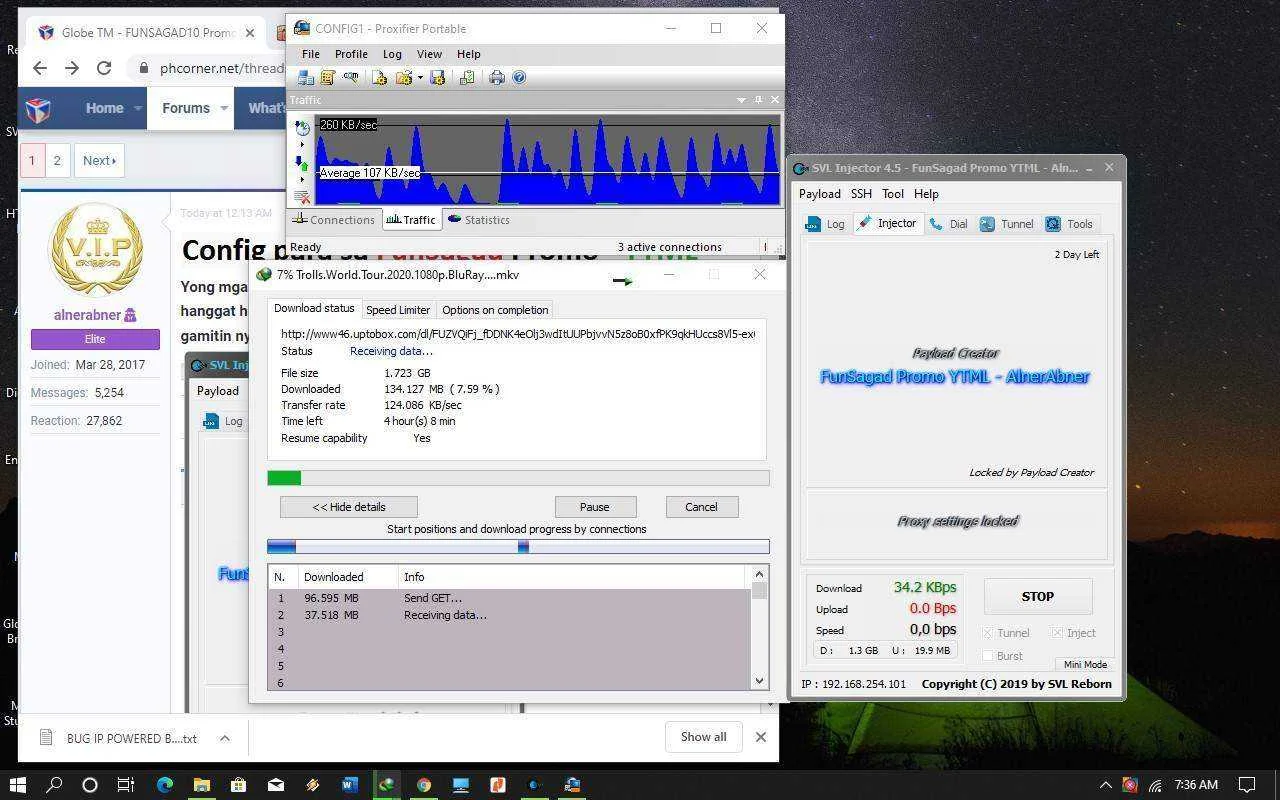
Task: Reload the page in Chrome
Action: click(x=104, y=68)
